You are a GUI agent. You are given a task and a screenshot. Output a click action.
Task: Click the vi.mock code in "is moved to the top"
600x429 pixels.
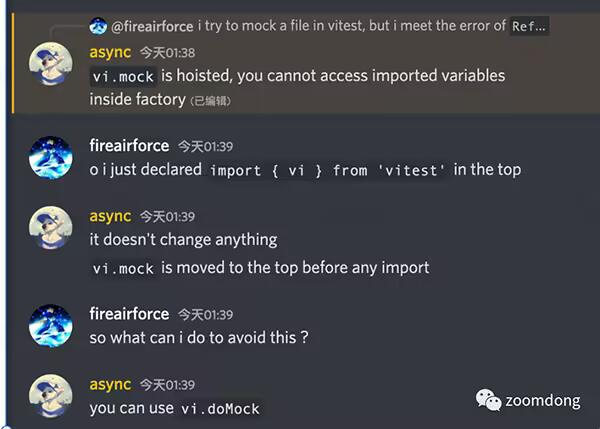tap(123, 268)
